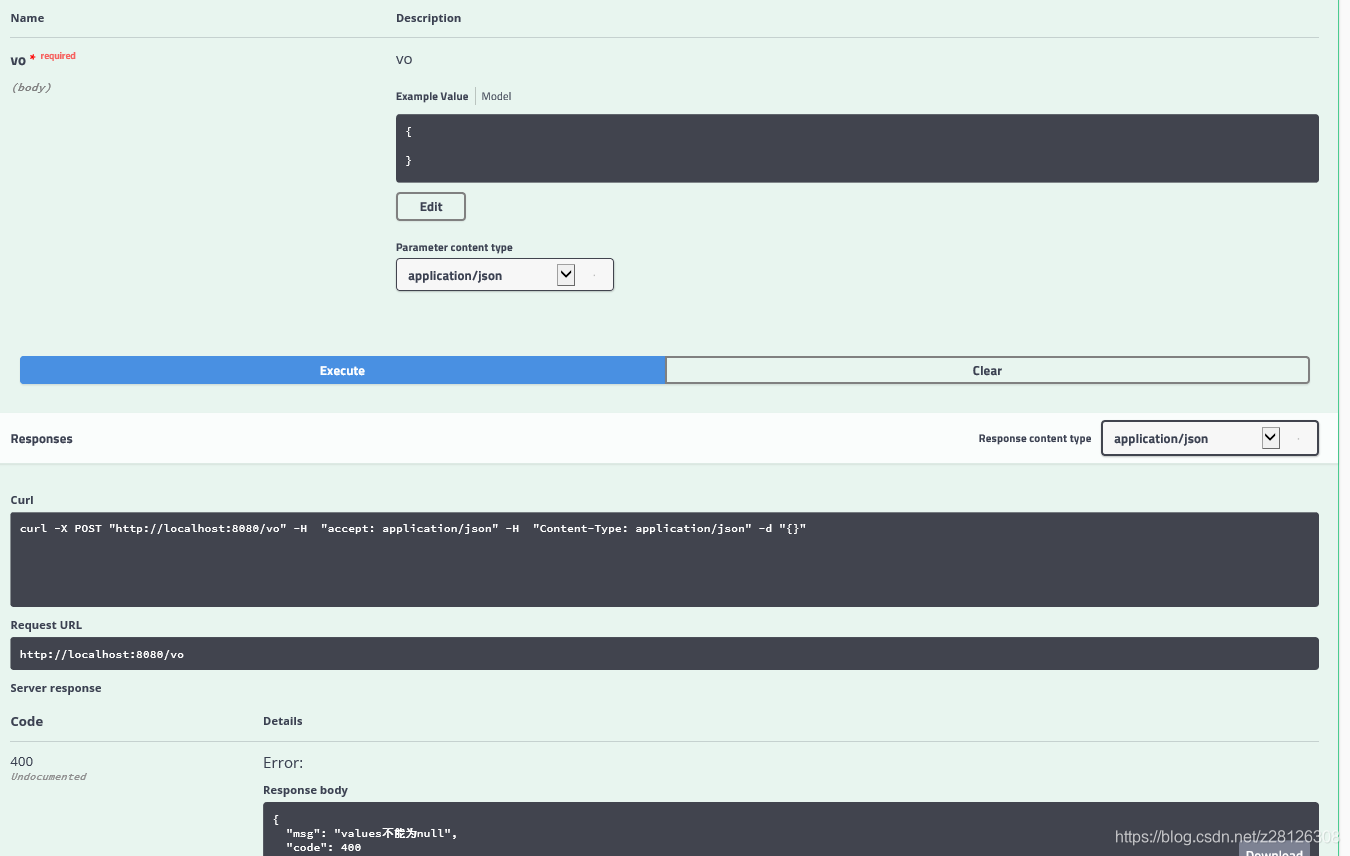Click the msg values不能为null line
1350x856 pixels.
[x=372, y=833]
